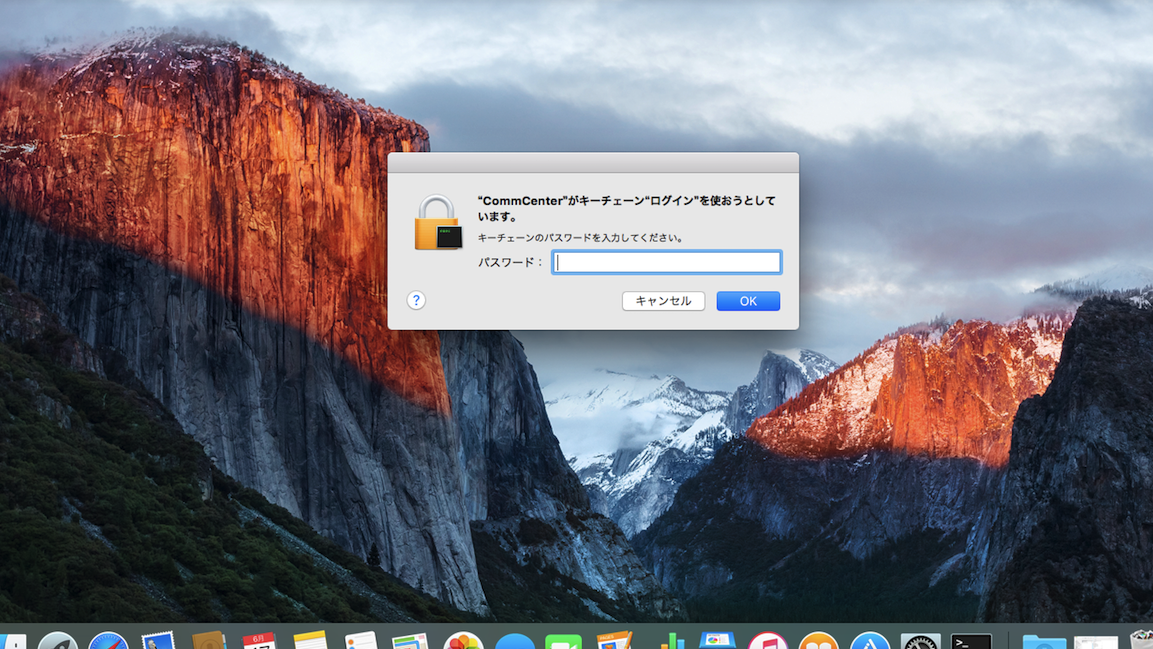Open iTunes music icon in Dock
This screenshot has height=649, width=1153.
[x=767, y=641]
